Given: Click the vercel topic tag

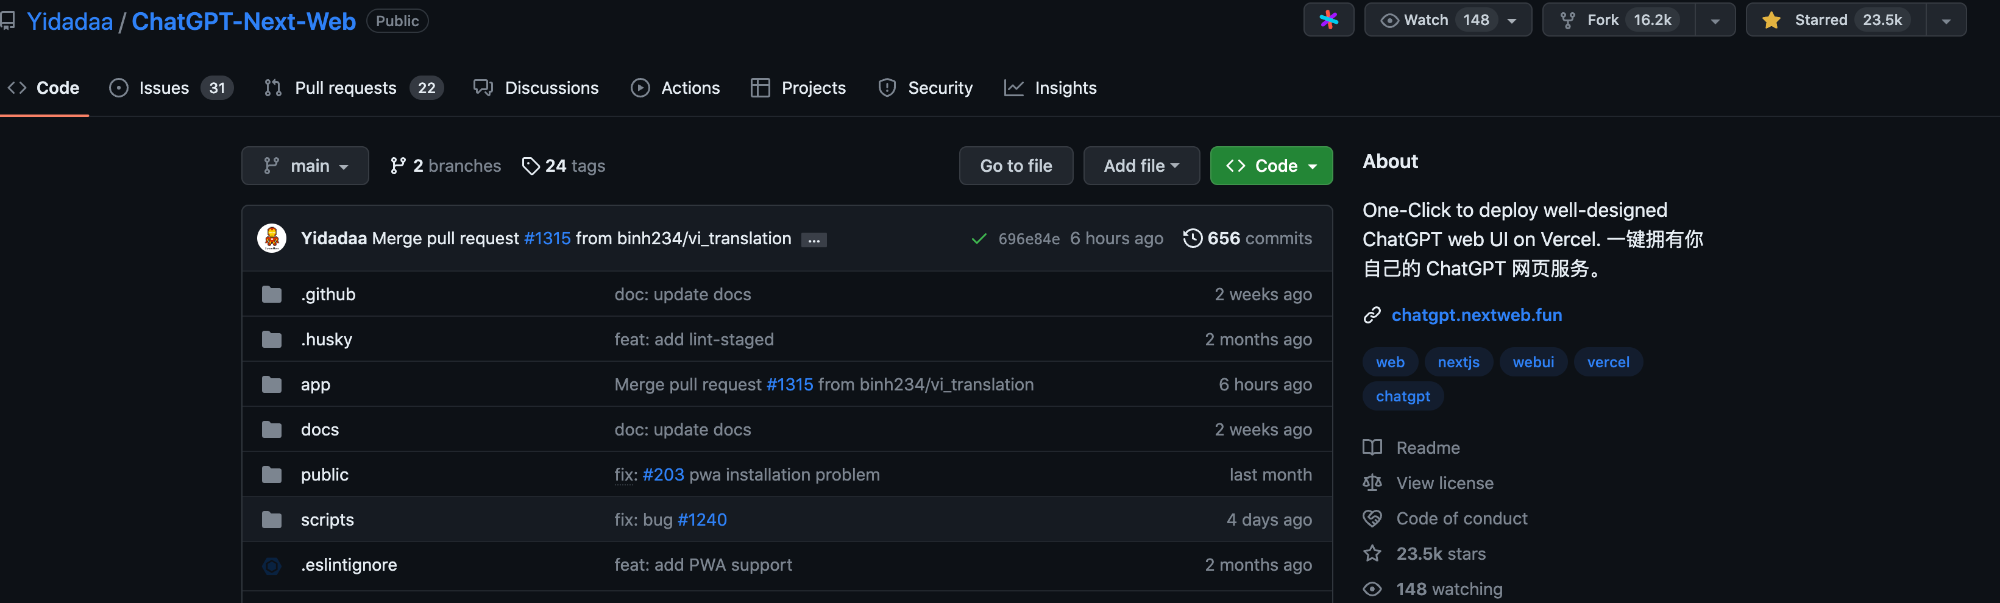Looking at the screenshot, I should (x=1608, y=362).
